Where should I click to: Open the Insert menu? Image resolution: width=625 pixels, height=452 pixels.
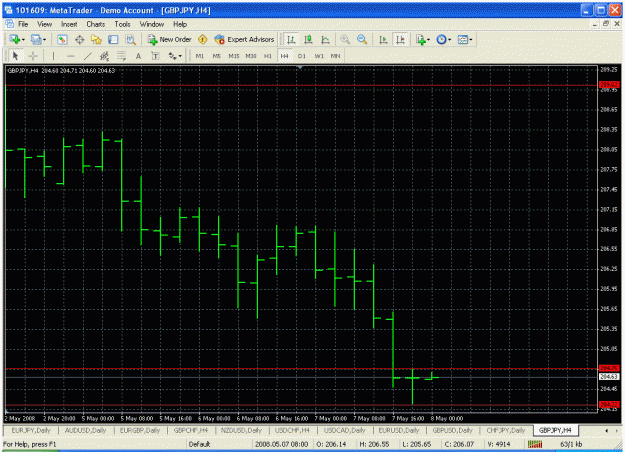point(69,24)
